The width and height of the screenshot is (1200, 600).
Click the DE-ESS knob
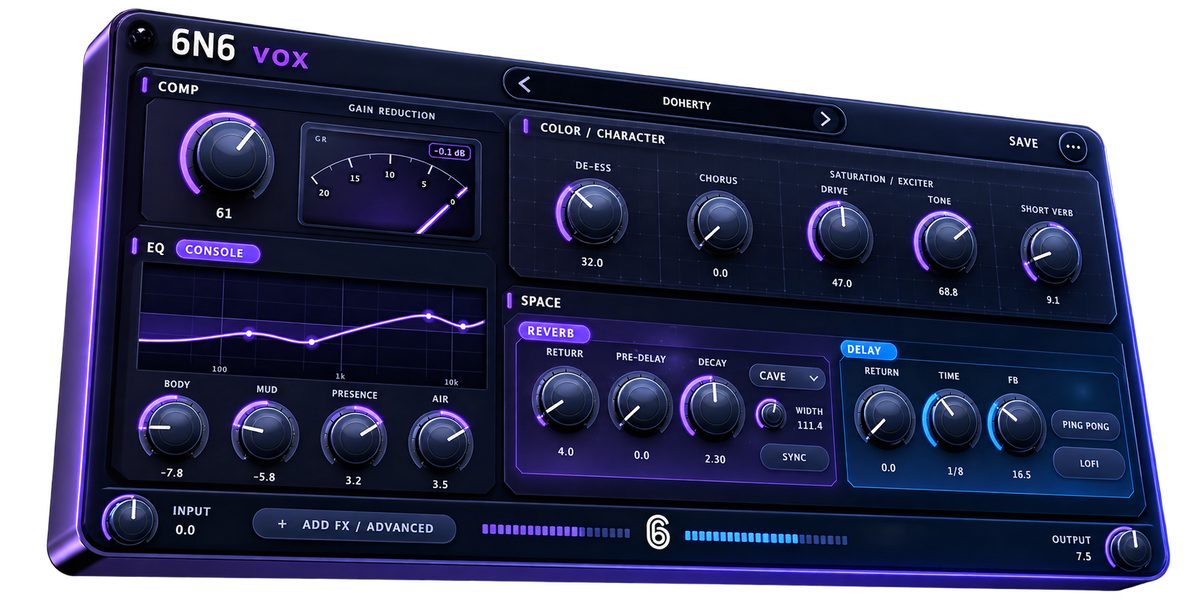tap(591, 212)
